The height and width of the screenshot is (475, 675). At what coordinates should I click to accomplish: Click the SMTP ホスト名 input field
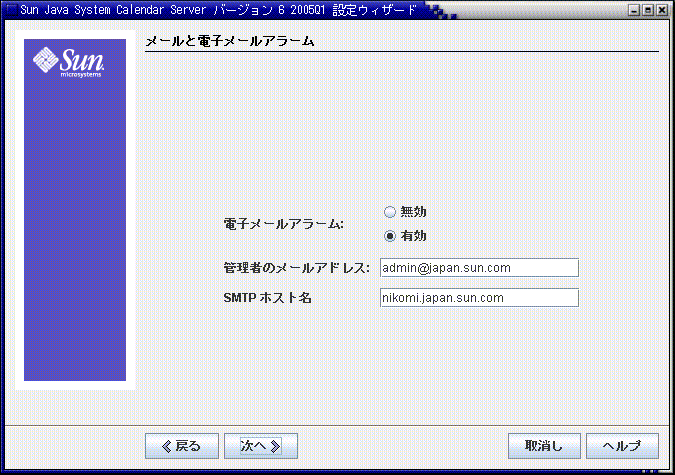click(479, 298)
